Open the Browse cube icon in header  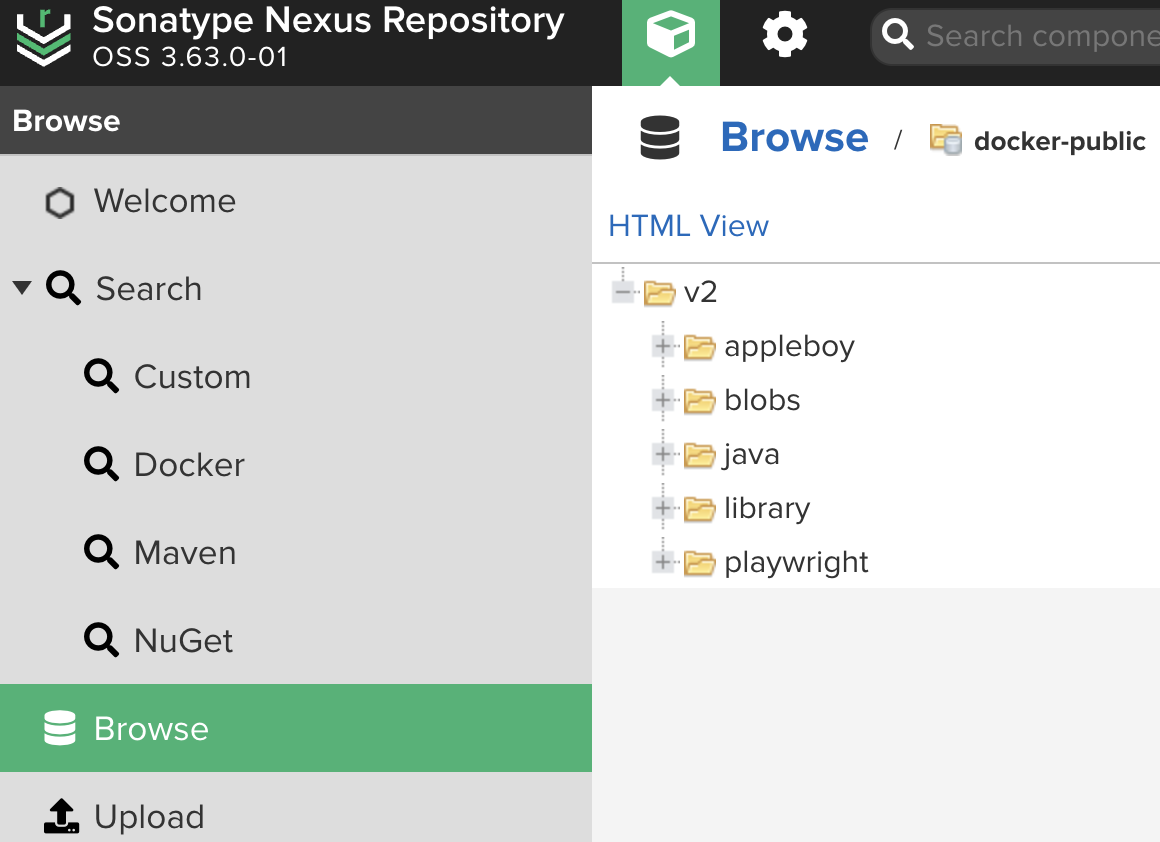pyautogui.click(x=670, y=35)
